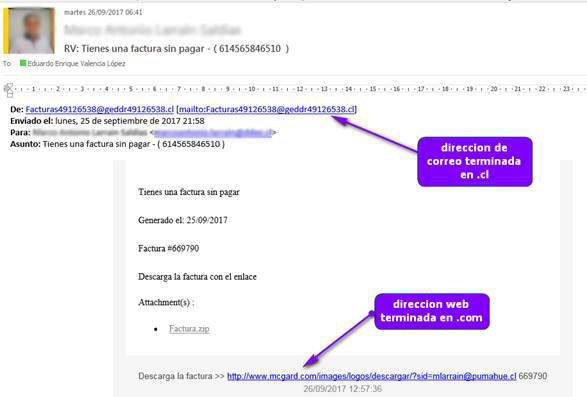The height and width of the screenshot is (397, 587).
Task: Click the blurred sender name in the header
Action: click(x=152, y=30)
